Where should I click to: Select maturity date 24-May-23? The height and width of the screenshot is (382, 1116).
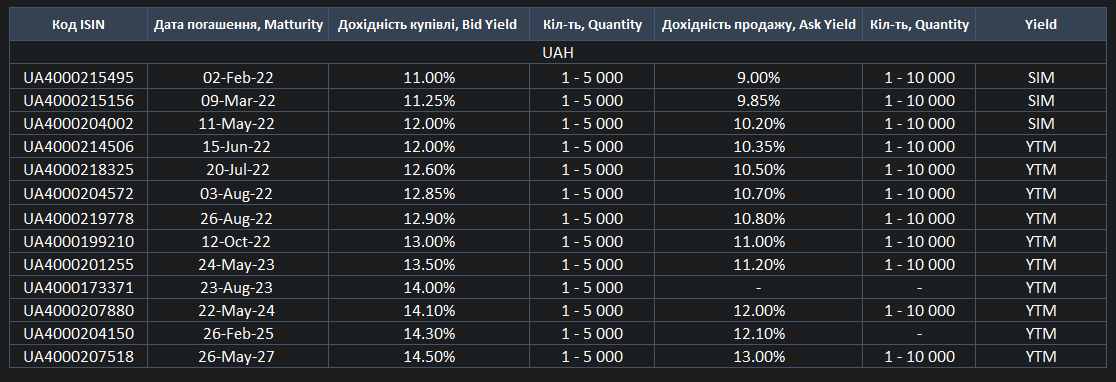pos(238,265)
